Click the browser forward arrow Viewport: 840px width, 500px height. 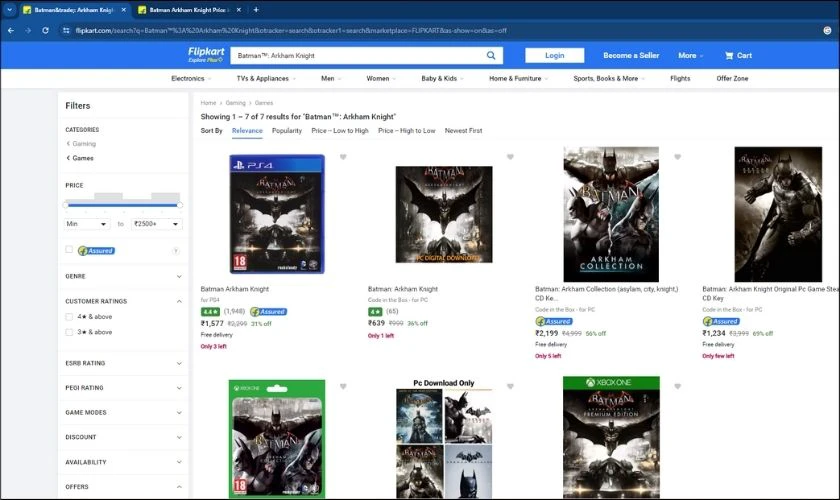point(28,31)
